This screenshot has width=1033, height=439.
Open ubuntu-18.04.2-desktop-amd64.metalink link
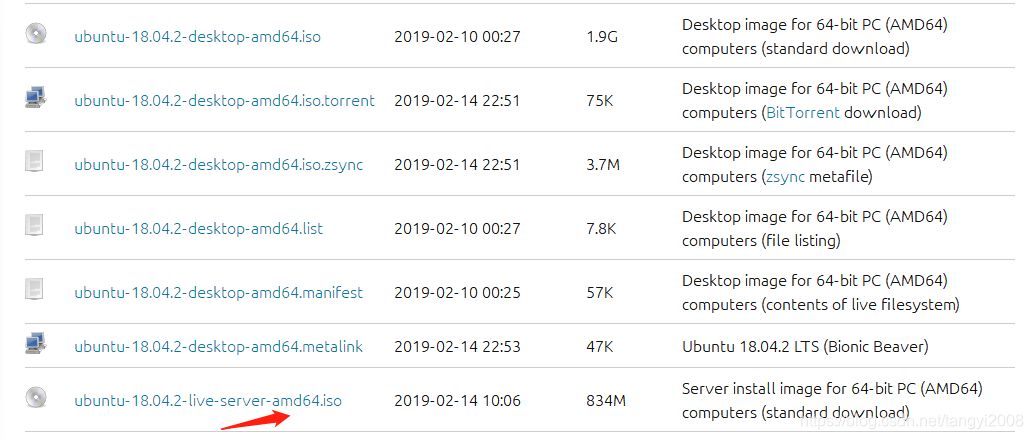pyautogui.click(x=219, y=347)
